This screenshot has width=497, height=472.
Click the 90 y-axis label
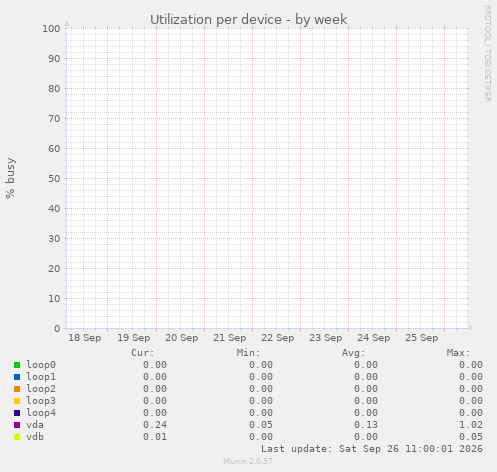pyautogui.click(x=54, y=59)
